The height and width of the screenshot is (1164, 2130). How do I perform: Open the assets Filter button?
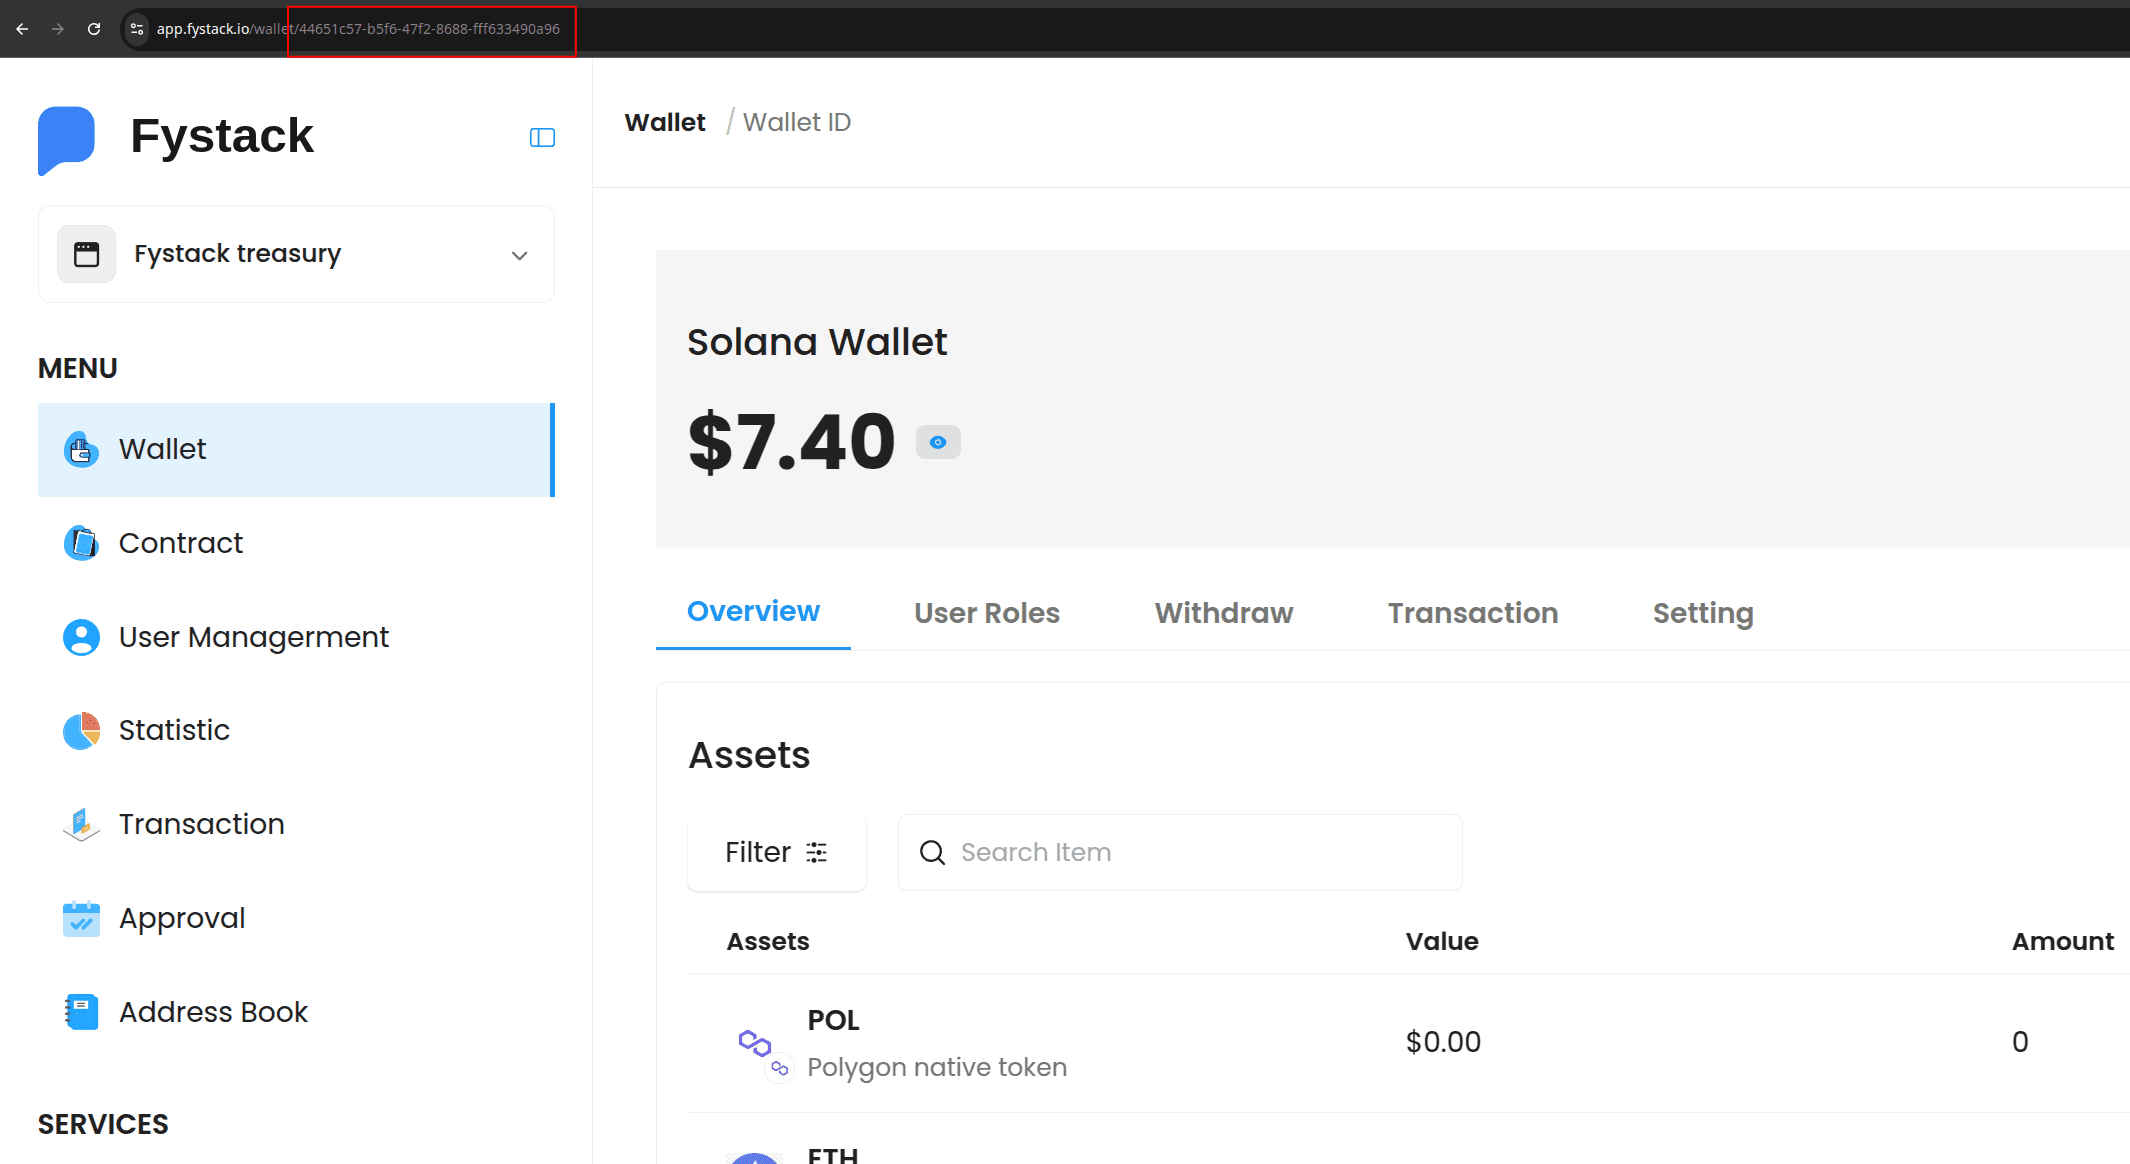pyautogui.click(x=777, y=852)
